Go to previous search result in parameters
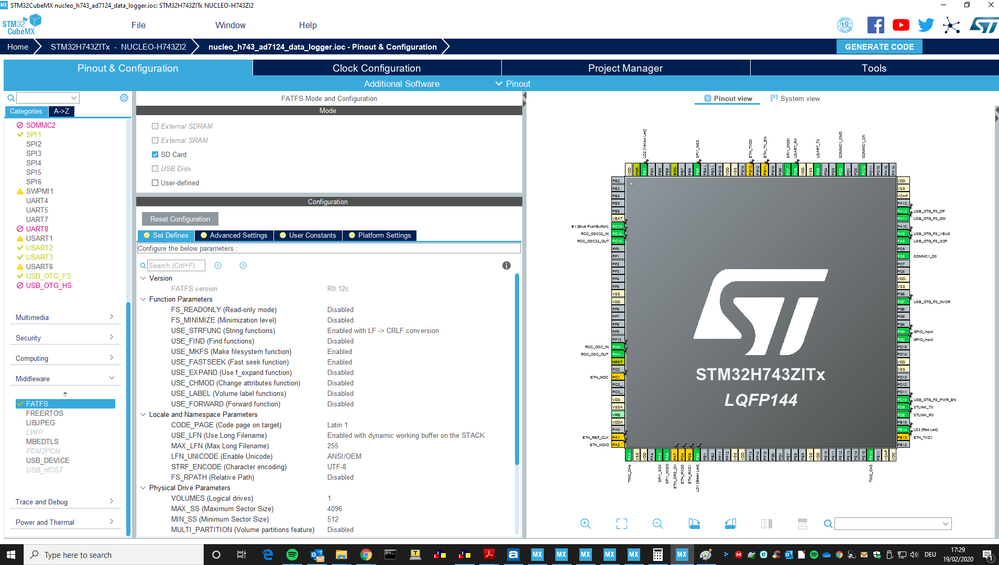This screenshot has width=999, height=565. (x=218, y=266)
